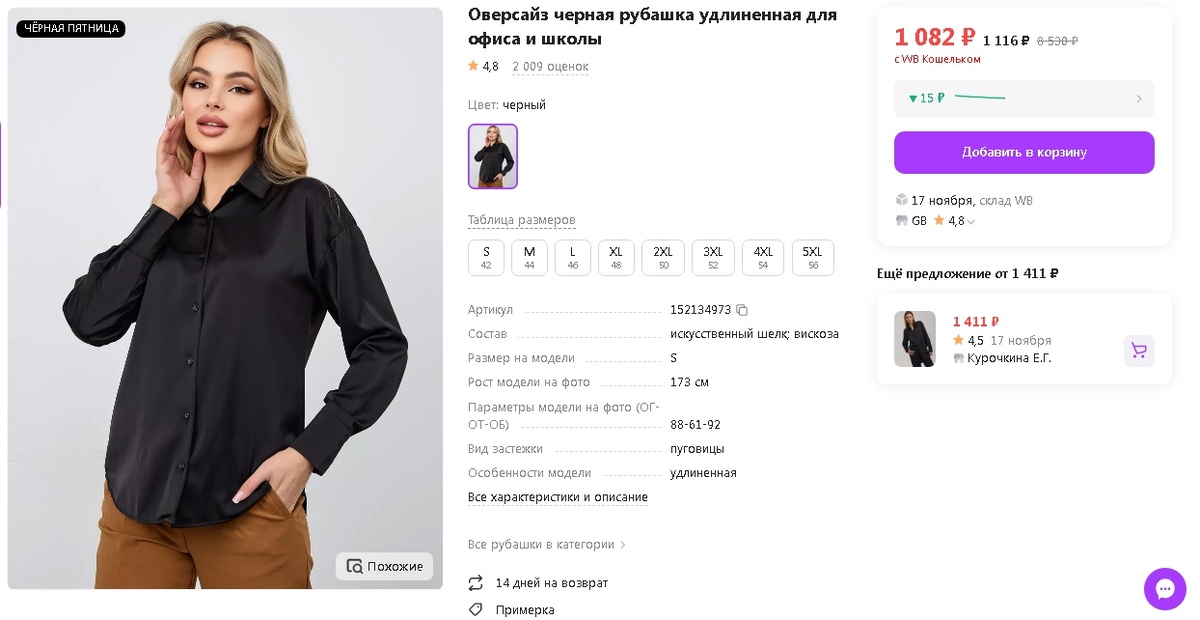Select the черный color swatch

492,156
